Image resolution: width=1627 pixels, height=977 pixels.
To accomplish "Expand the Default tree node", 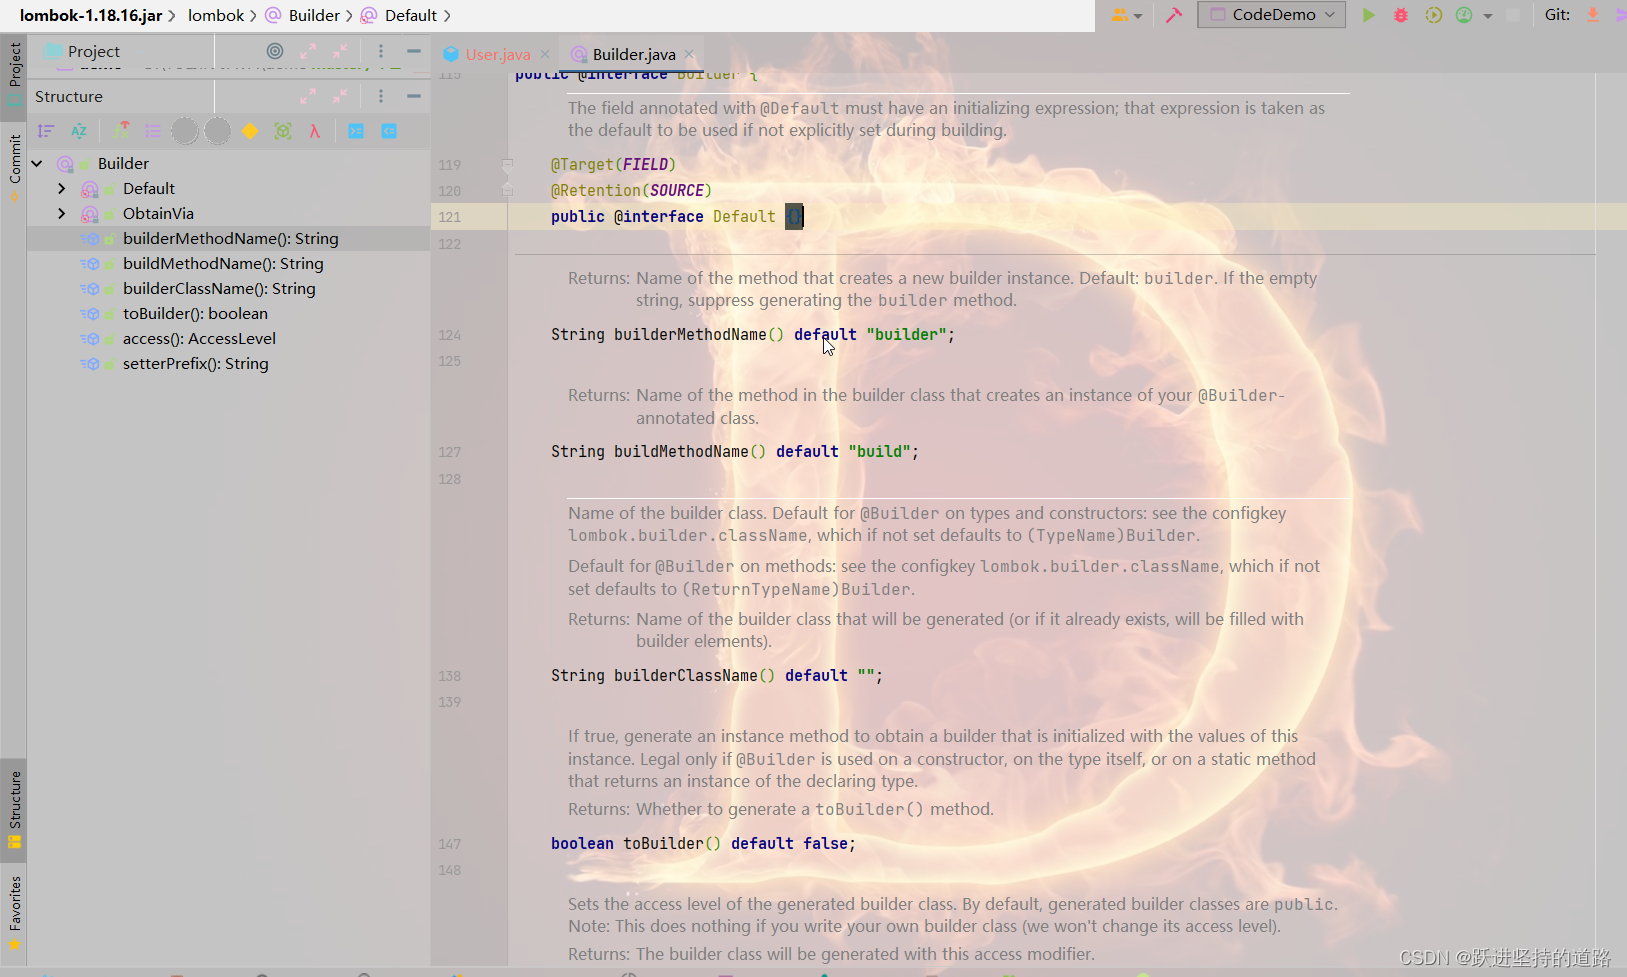I will click(62, 188).
